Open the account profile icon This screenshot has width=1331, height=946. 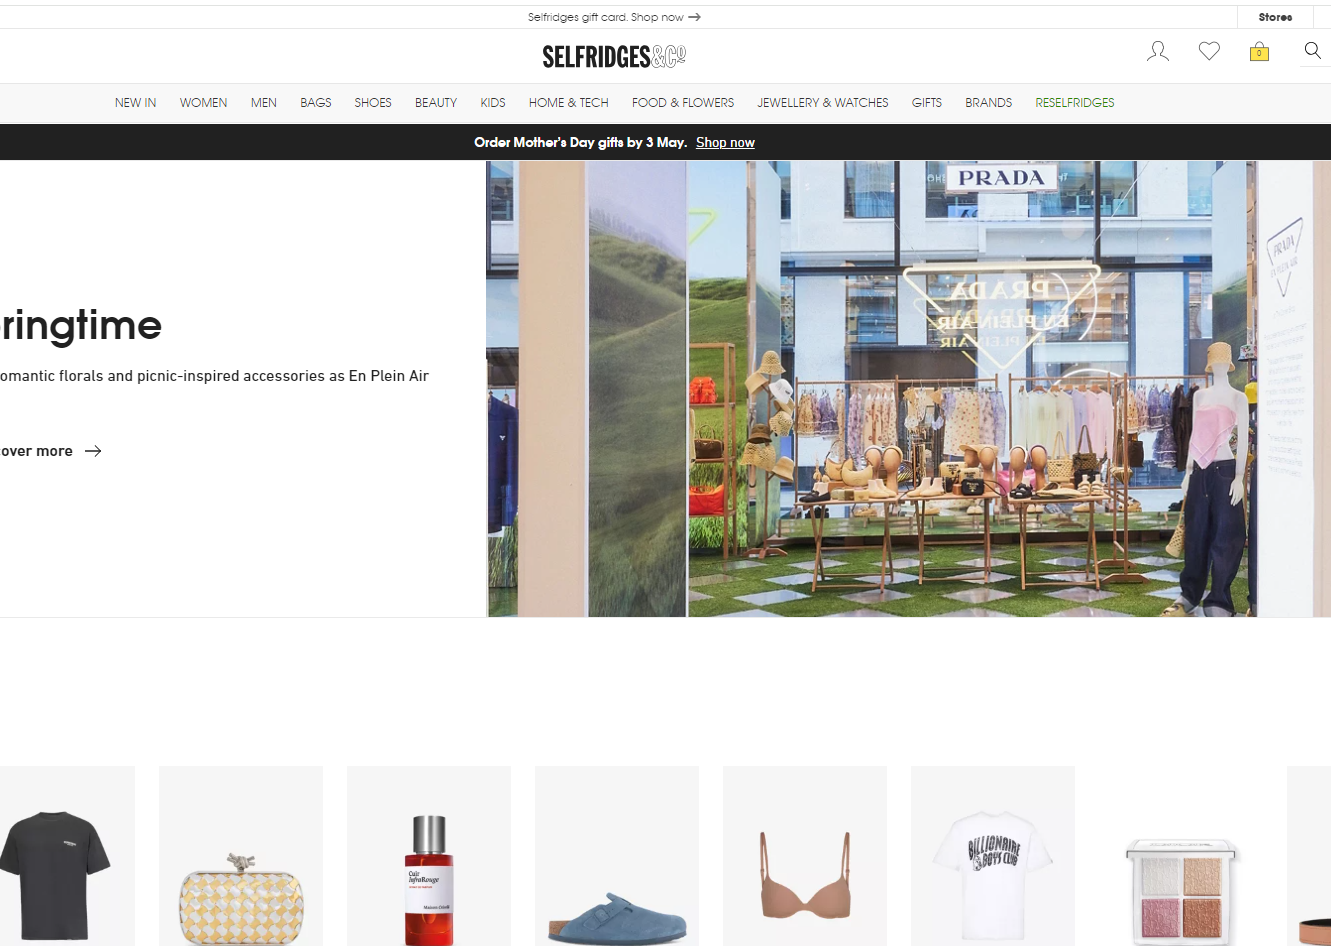tap(1158, 51)
